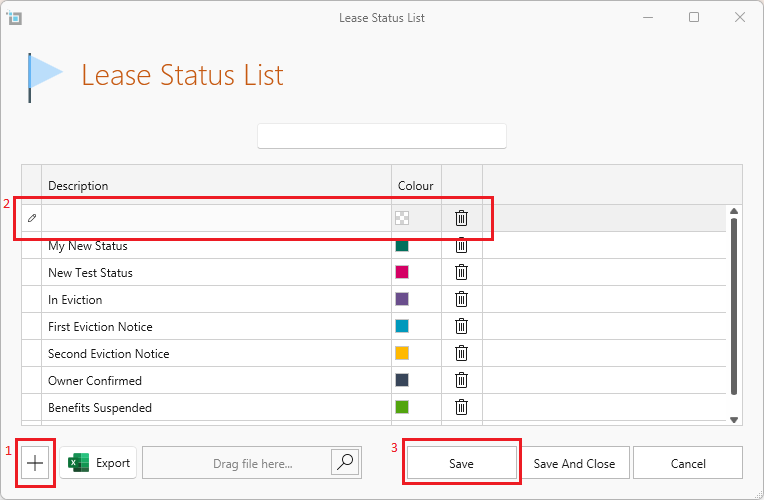
Task: Click trash icon for First Eviction Notice
Action: point(461,326)
